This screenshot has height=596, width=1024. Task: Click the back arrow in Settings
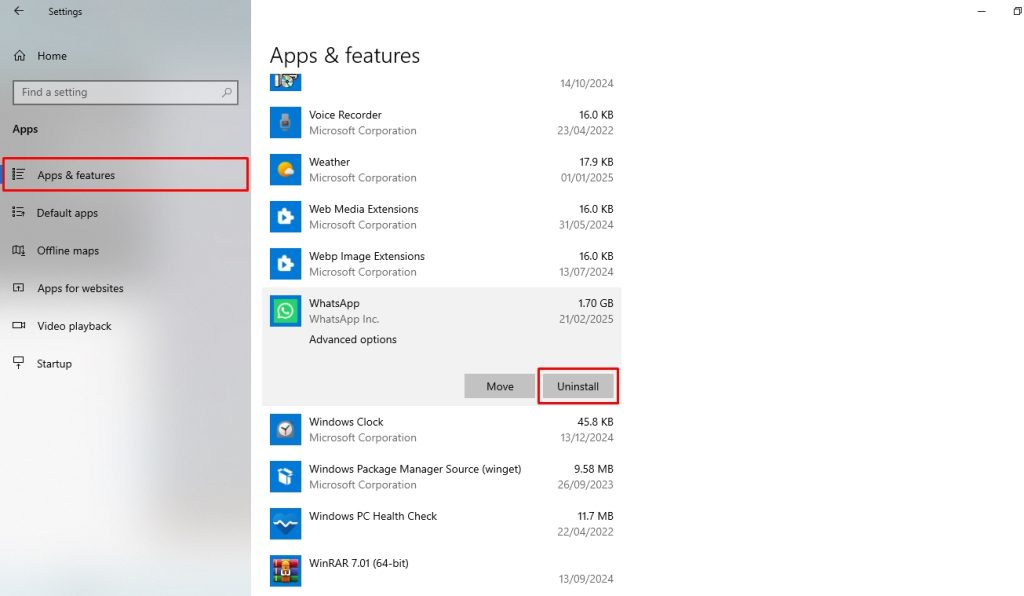[x=18, y=11]
